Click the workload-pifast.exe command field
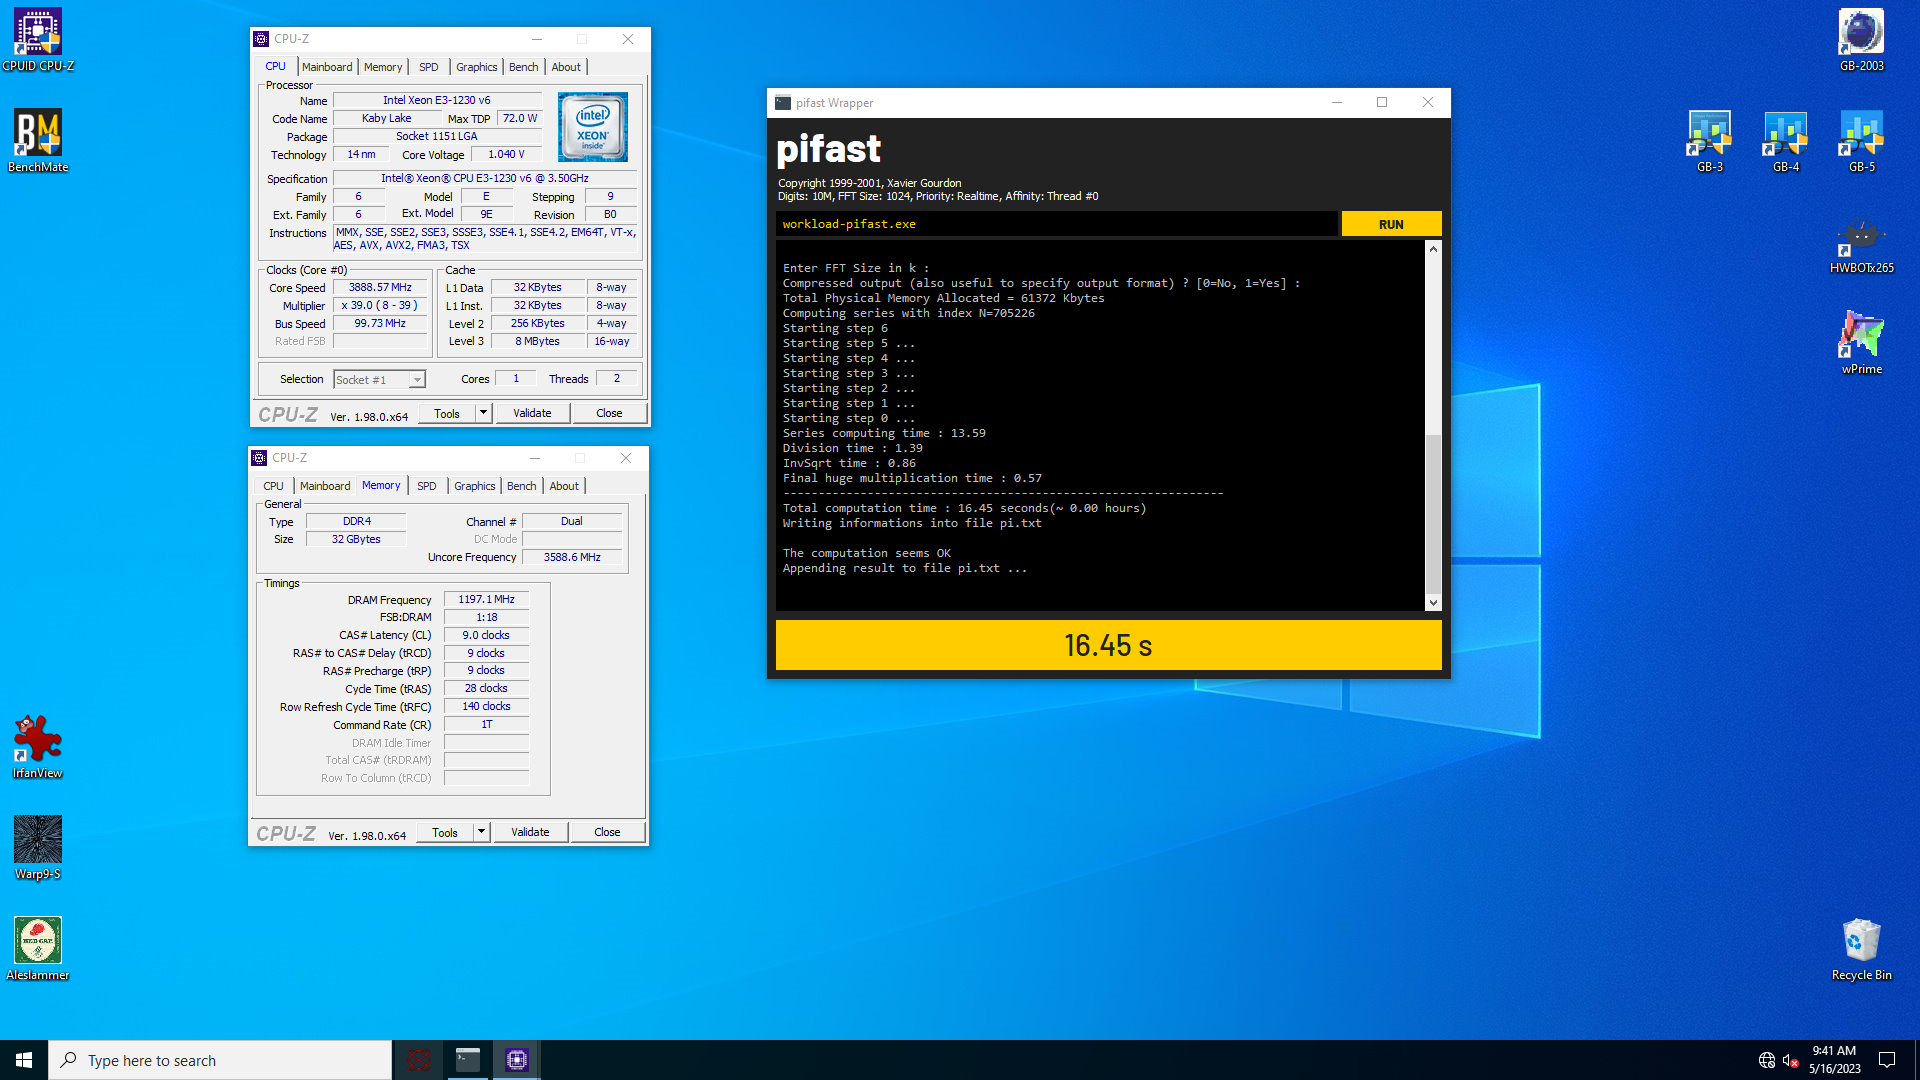This screenshot has height=1080, width=1920. [x=1056, y=224]
